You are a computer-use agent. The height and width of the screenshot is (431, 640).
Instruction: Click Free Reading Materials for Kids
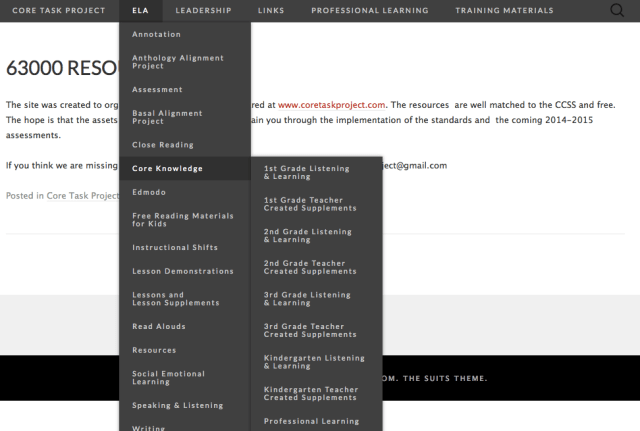pos(183,219)
